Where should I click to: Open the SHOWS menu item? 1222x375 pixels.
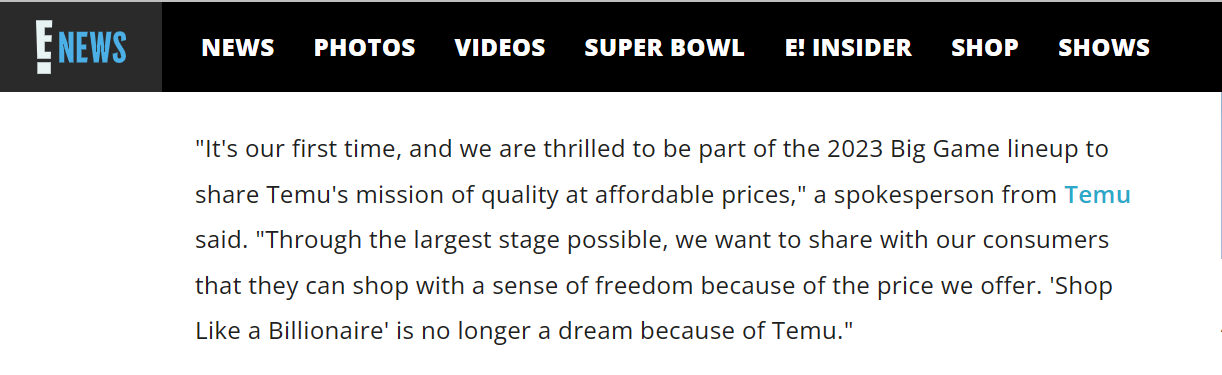pos(1104,48)
